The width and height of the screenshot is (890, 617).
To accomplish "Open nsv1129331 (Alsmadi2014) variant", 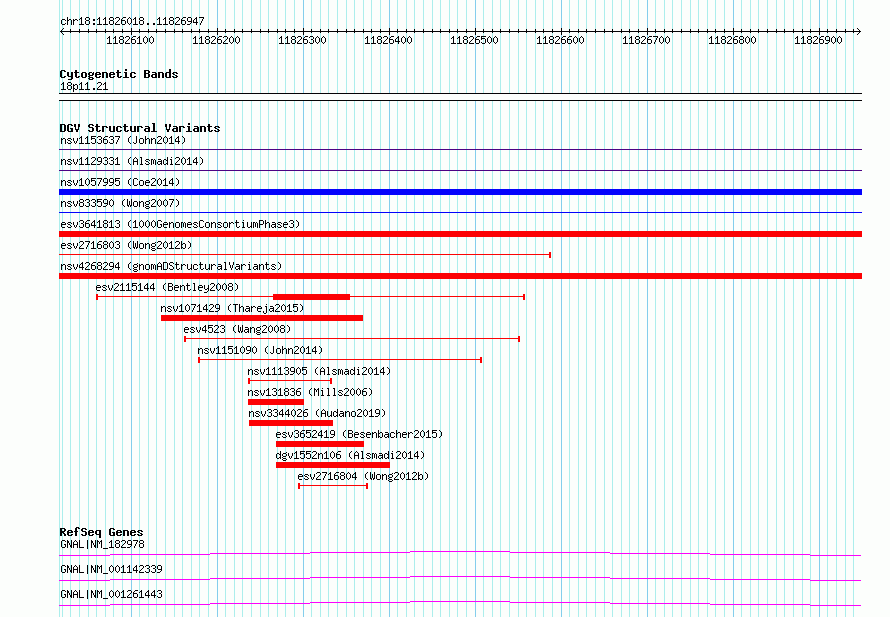I will 132,161.
